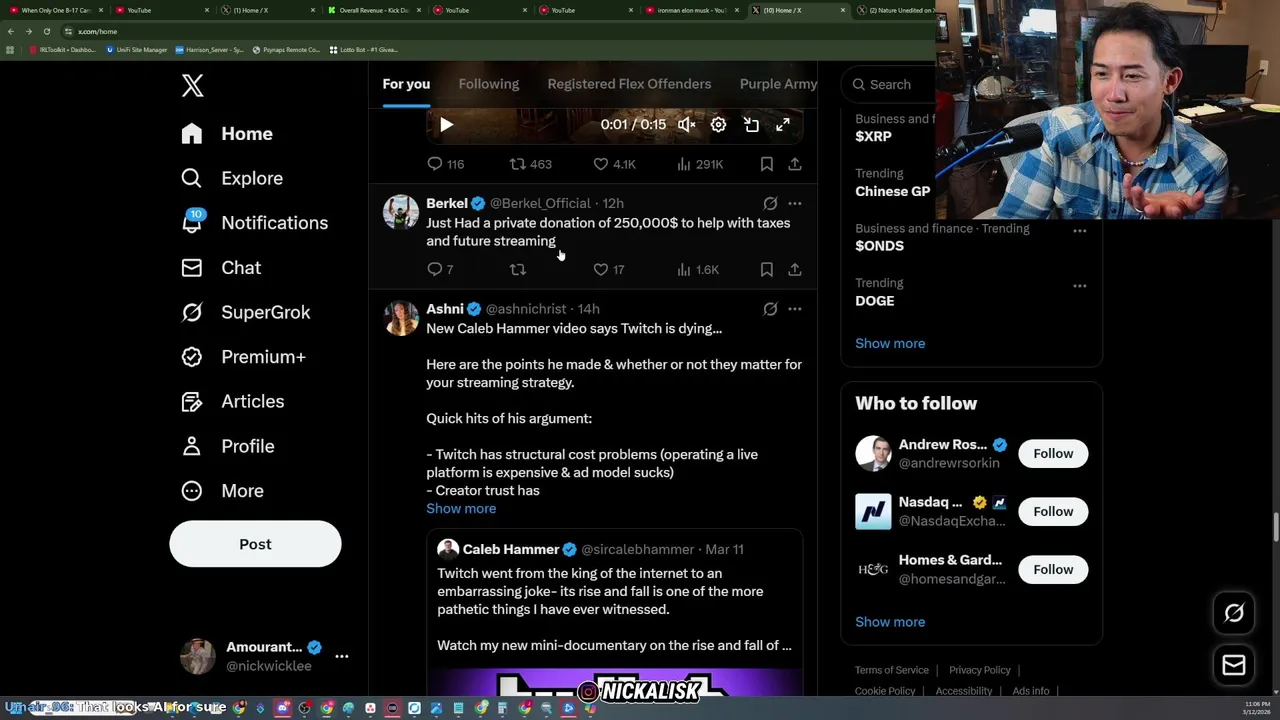Open the Purple Army tab
1280x720 pixels.
point(778,84)
